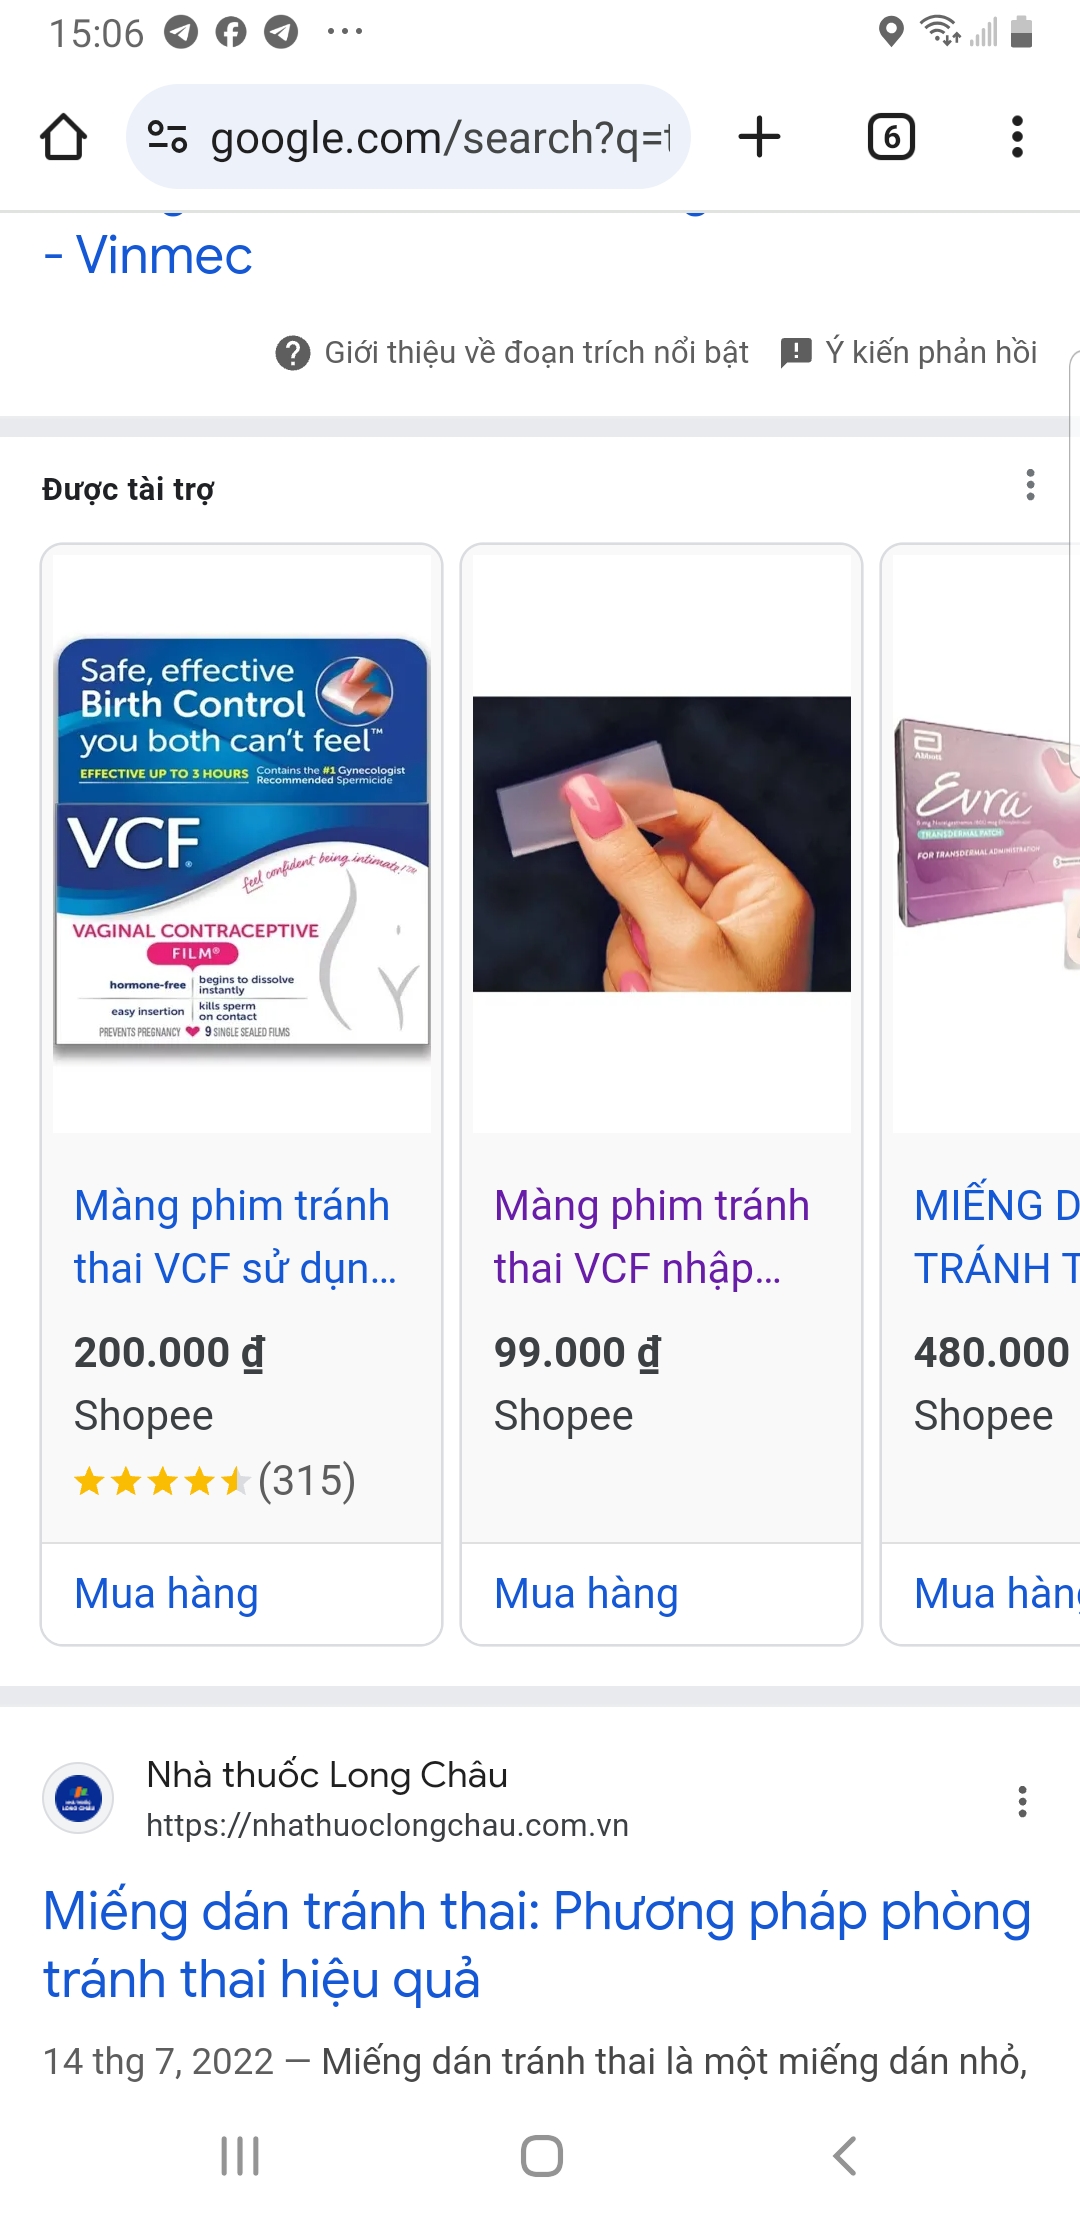Tap Android recent apps navigation button
Image resolution: width=1080 pixels, height=2220 pixels.
tap(240, 2155)
